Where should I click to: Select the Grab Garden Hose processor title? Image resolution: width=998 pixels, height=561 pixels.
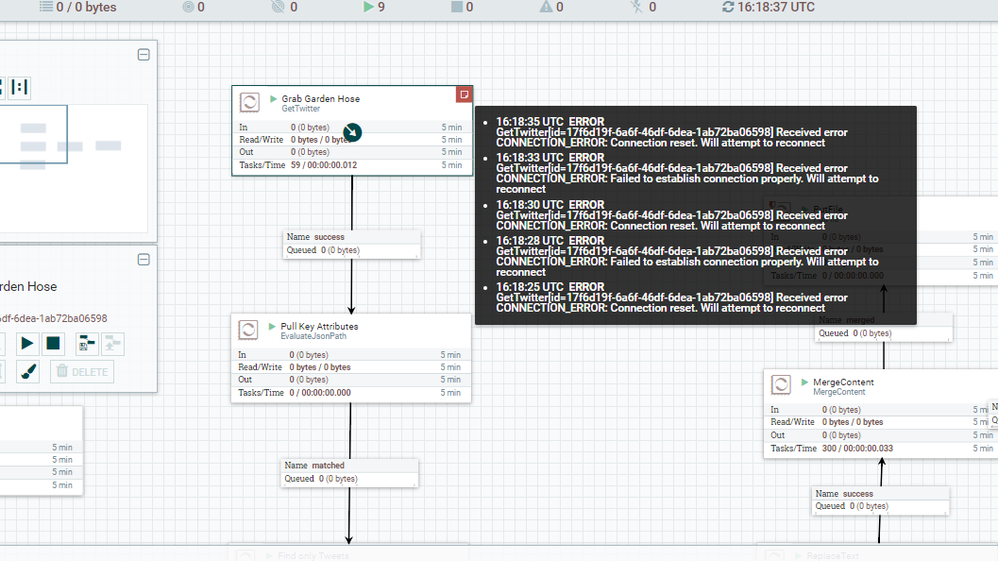(320, 99)
